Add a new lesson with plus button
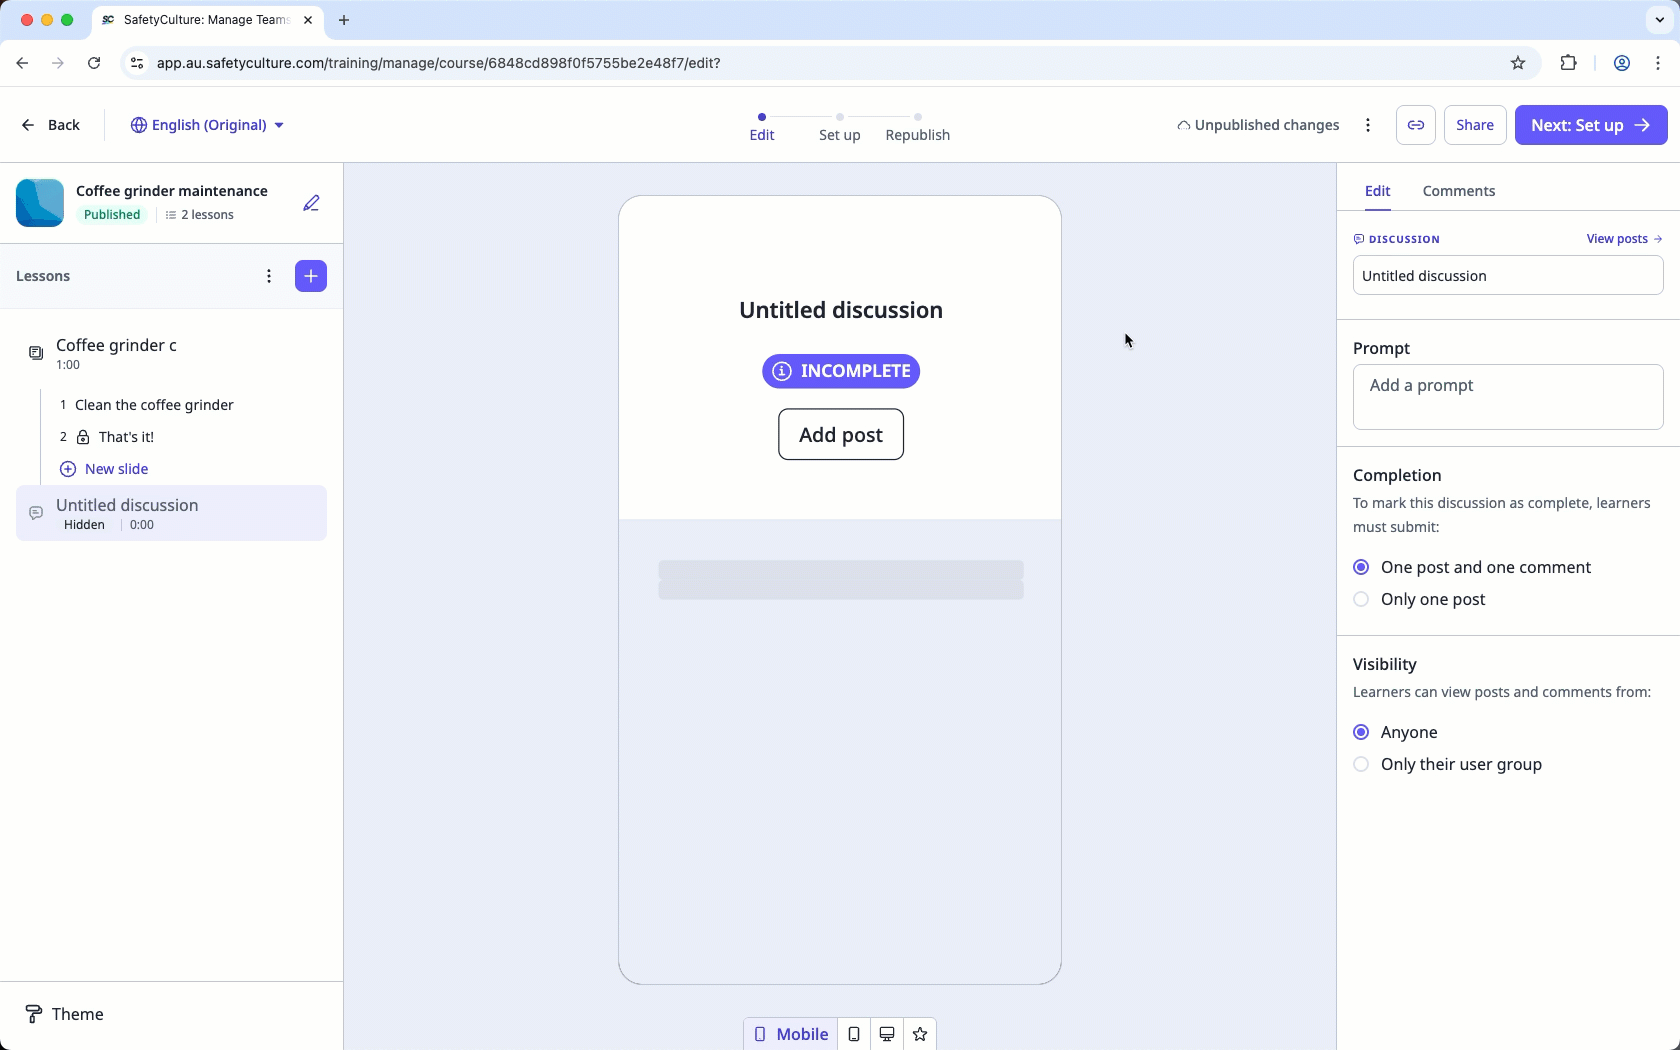 point(311,276)
